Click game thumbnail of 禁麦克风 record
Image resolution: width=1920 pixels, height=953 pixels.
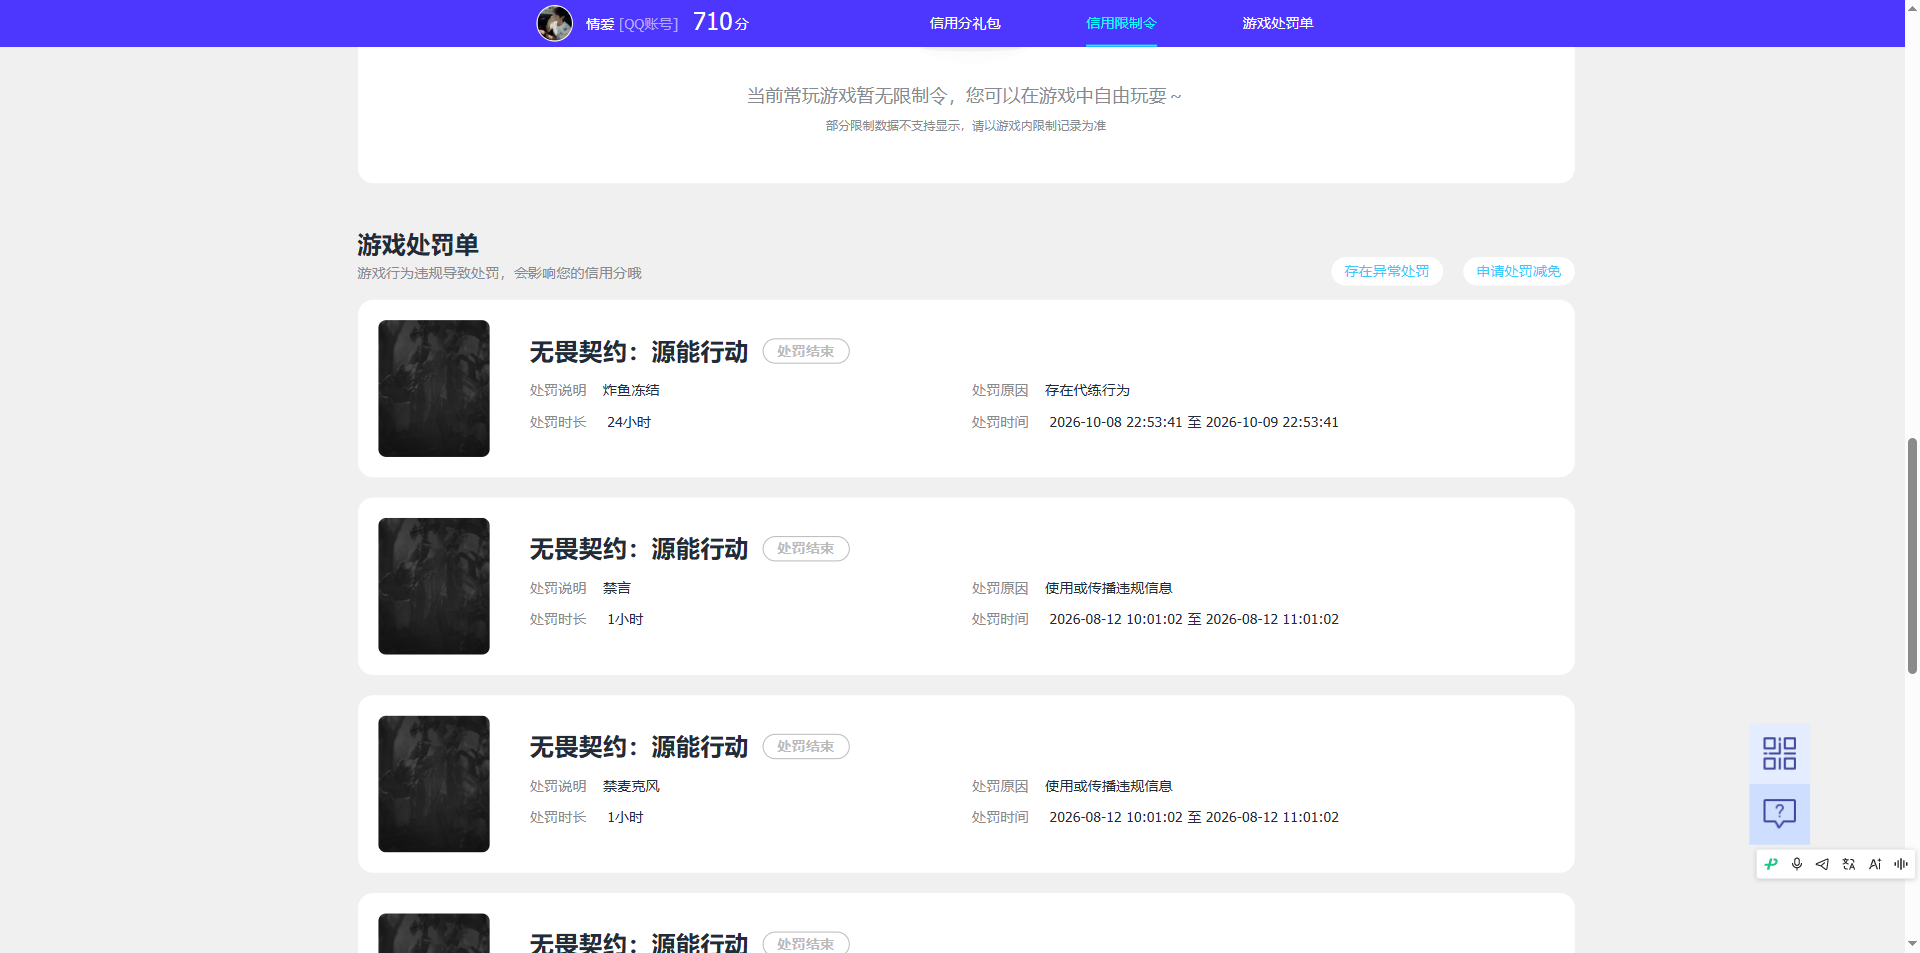(434, 784)
